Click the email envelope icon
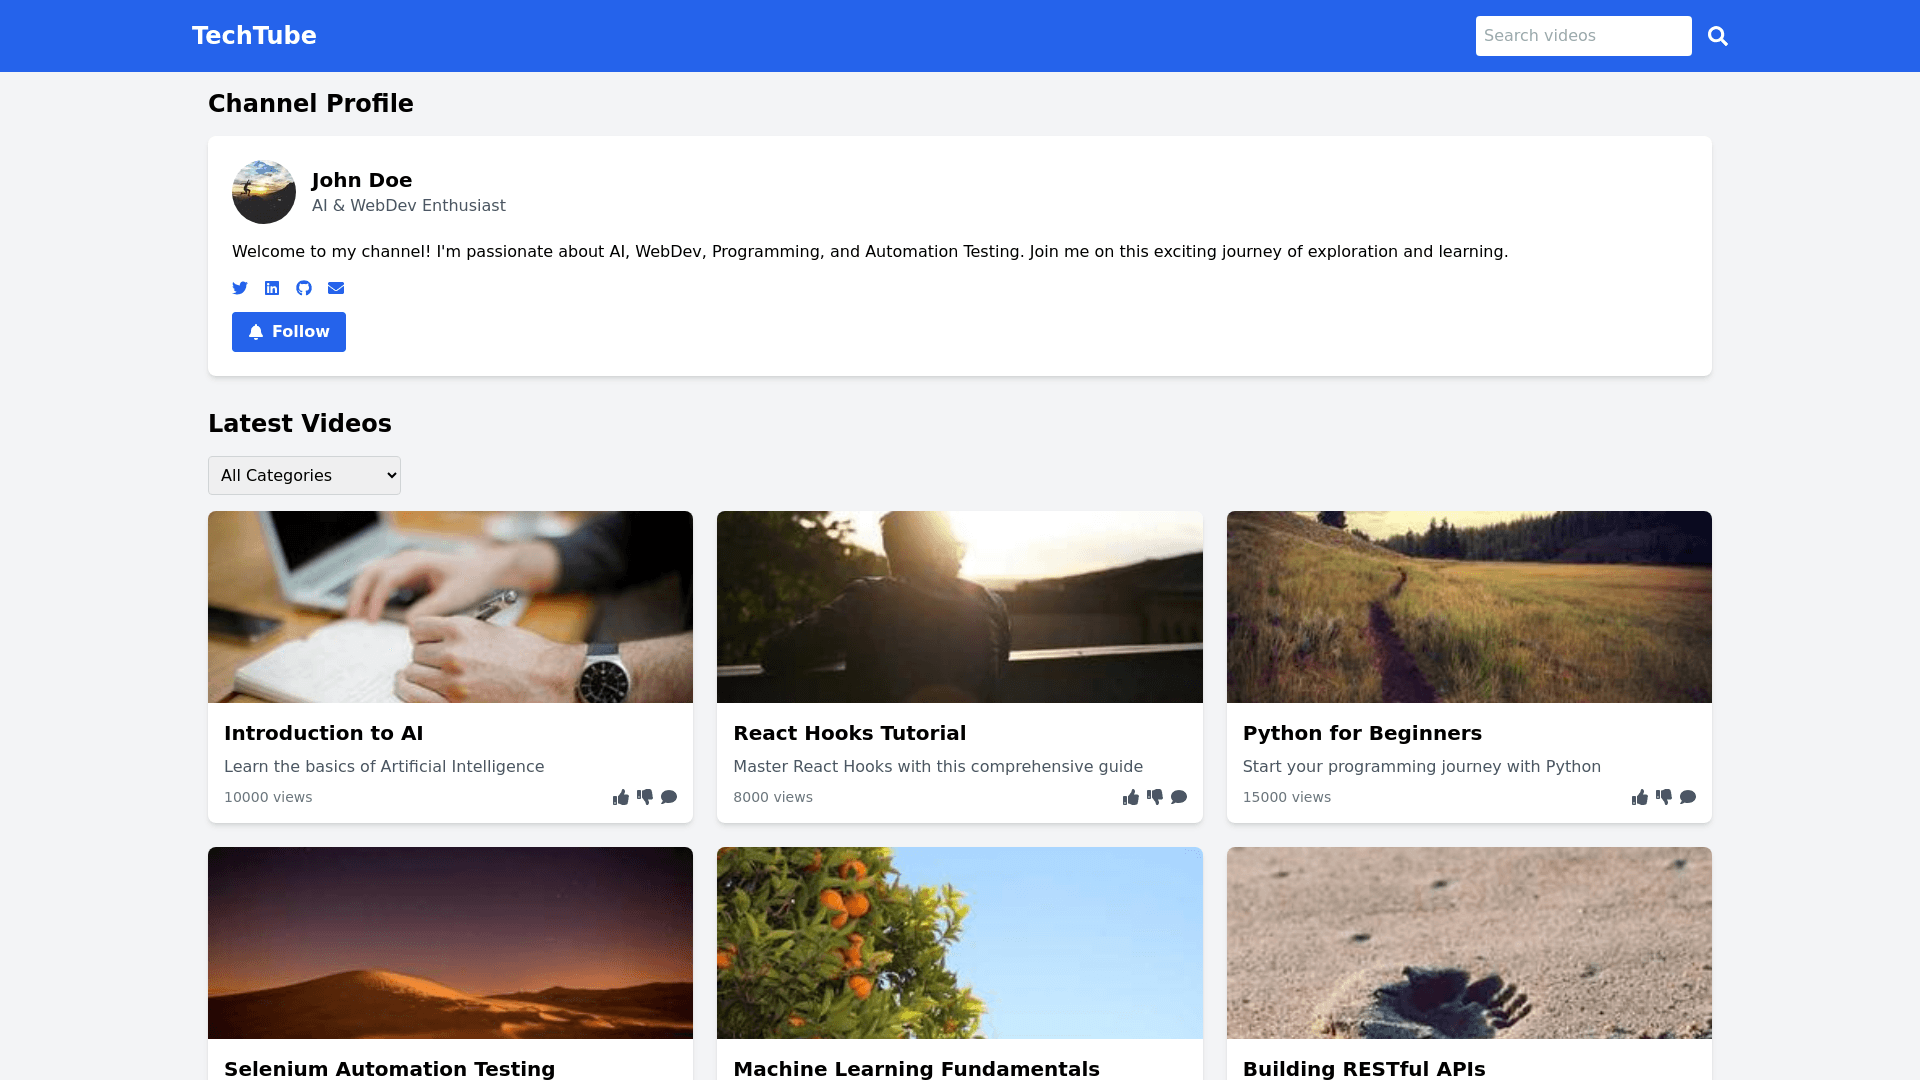Image resolution: width=1920 pixels, height=1080 pixels. pyautogui.click(x=336, y=288)
